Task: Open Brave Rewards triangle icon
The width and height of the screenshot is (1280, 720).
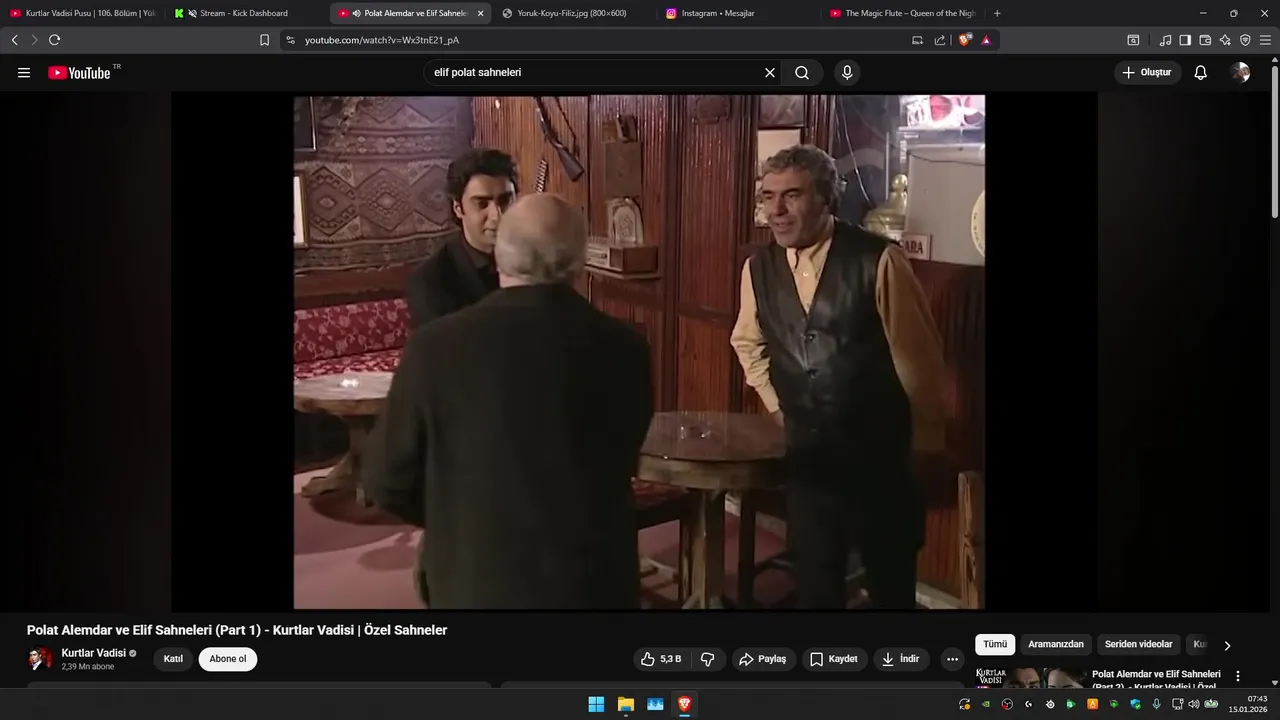Action: [x=986, y=40]
